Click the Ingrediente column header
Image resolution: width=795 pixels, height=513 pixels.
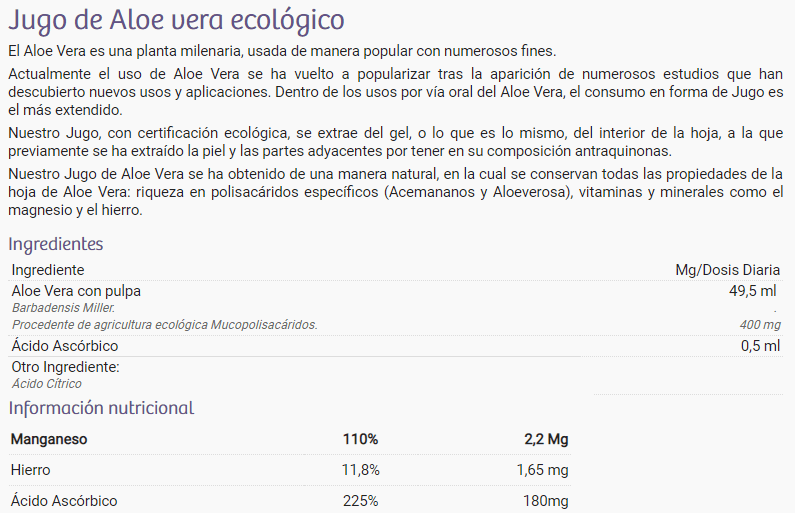coord(48,270)
